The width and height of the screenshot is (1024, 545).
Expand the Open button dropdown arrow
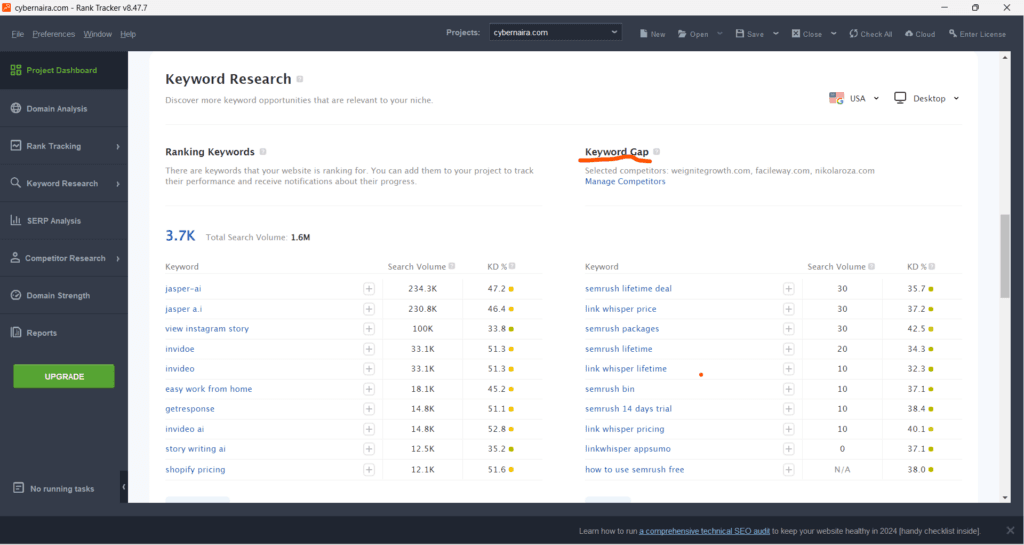click(x=720, y=34)
